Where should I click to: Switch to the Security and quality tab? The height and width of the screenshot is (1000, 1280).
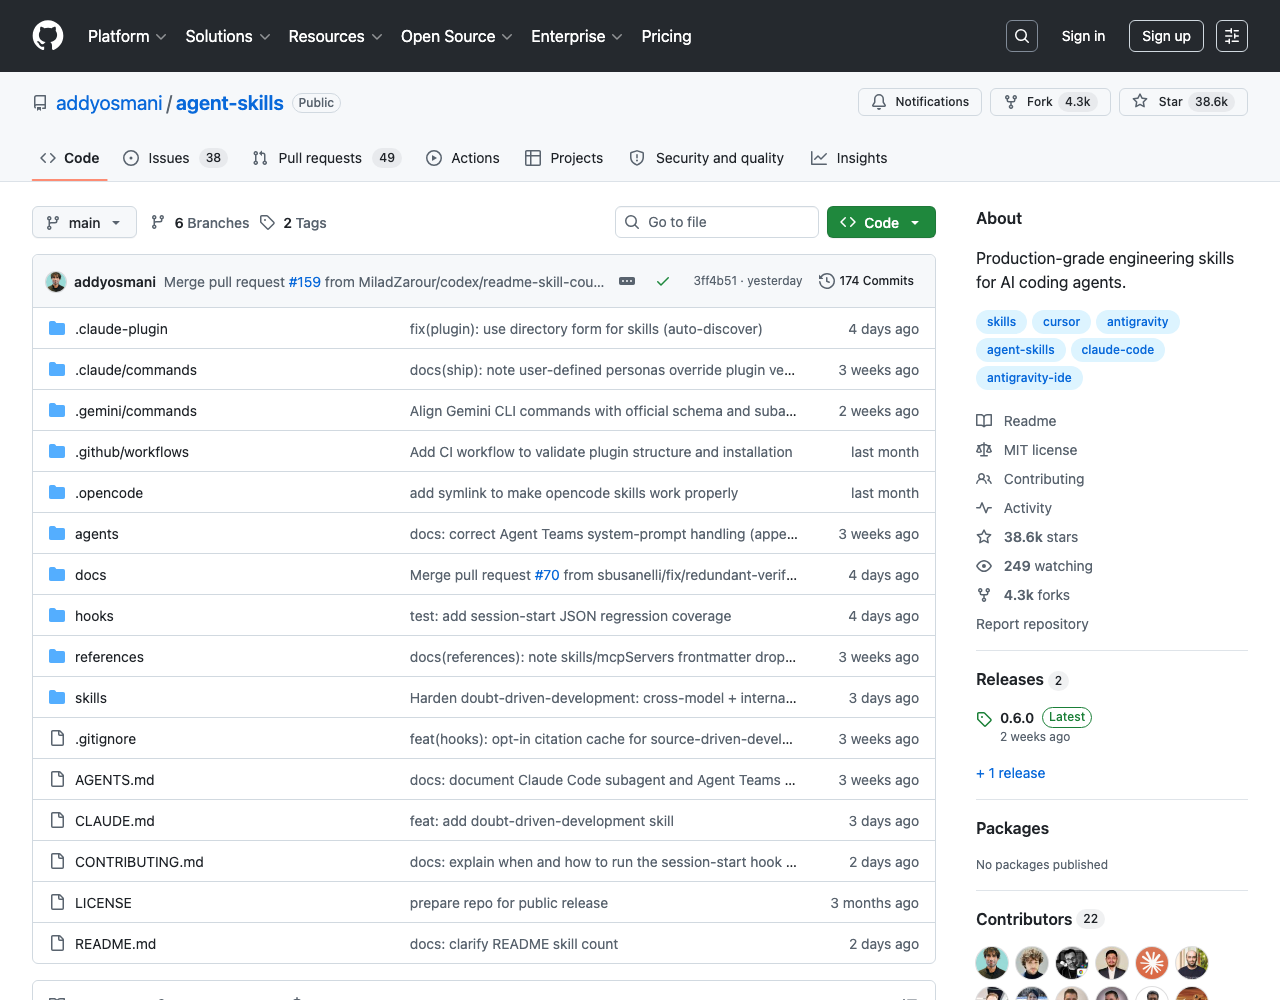pyautogui.click(x=706, y=158)
